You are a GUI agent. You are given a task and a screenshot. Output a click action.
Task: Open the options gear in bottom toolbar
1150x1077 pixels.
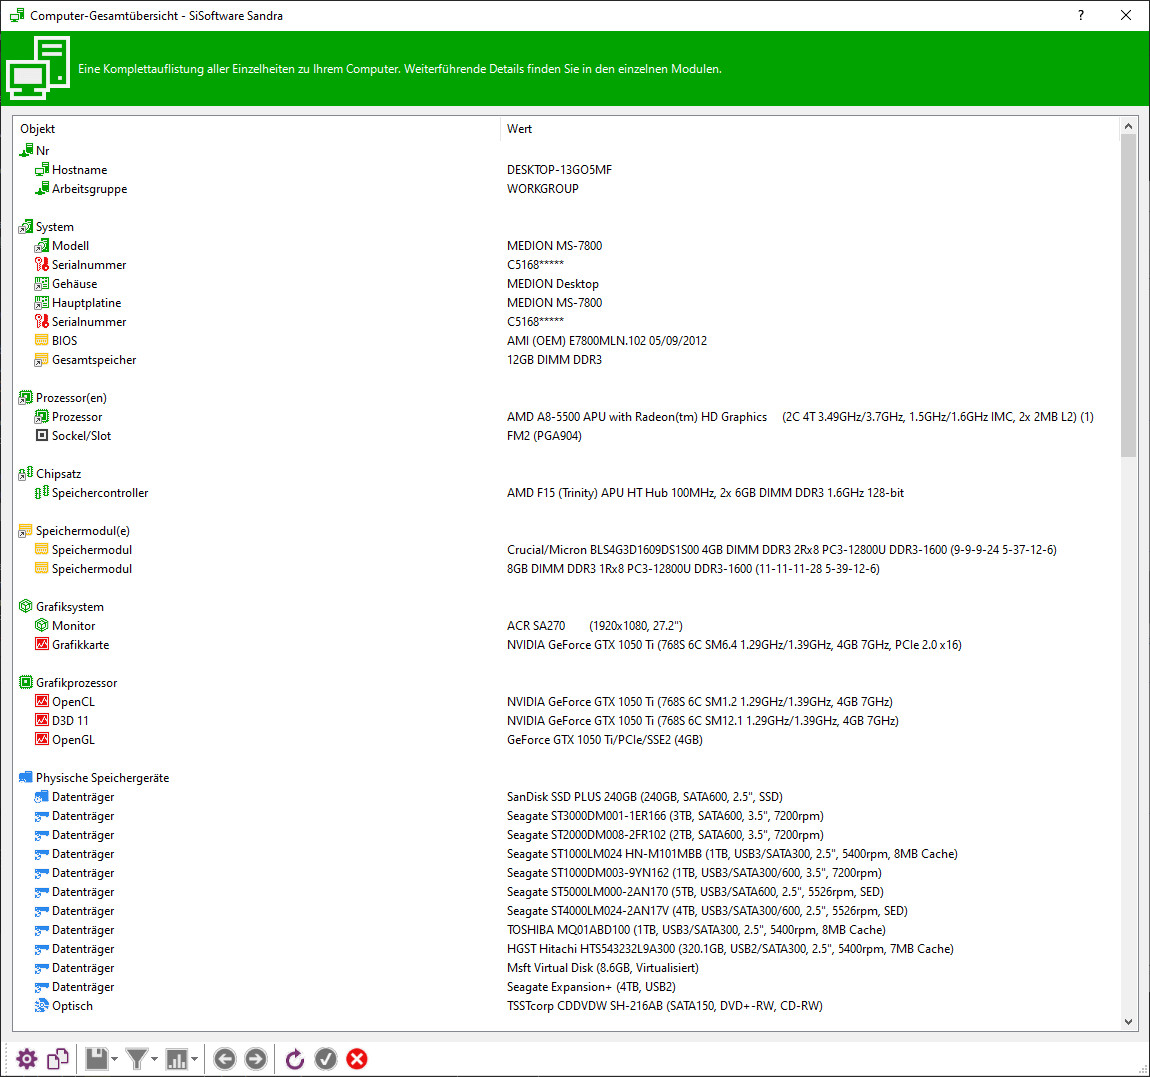click(x=26, y=1059)
